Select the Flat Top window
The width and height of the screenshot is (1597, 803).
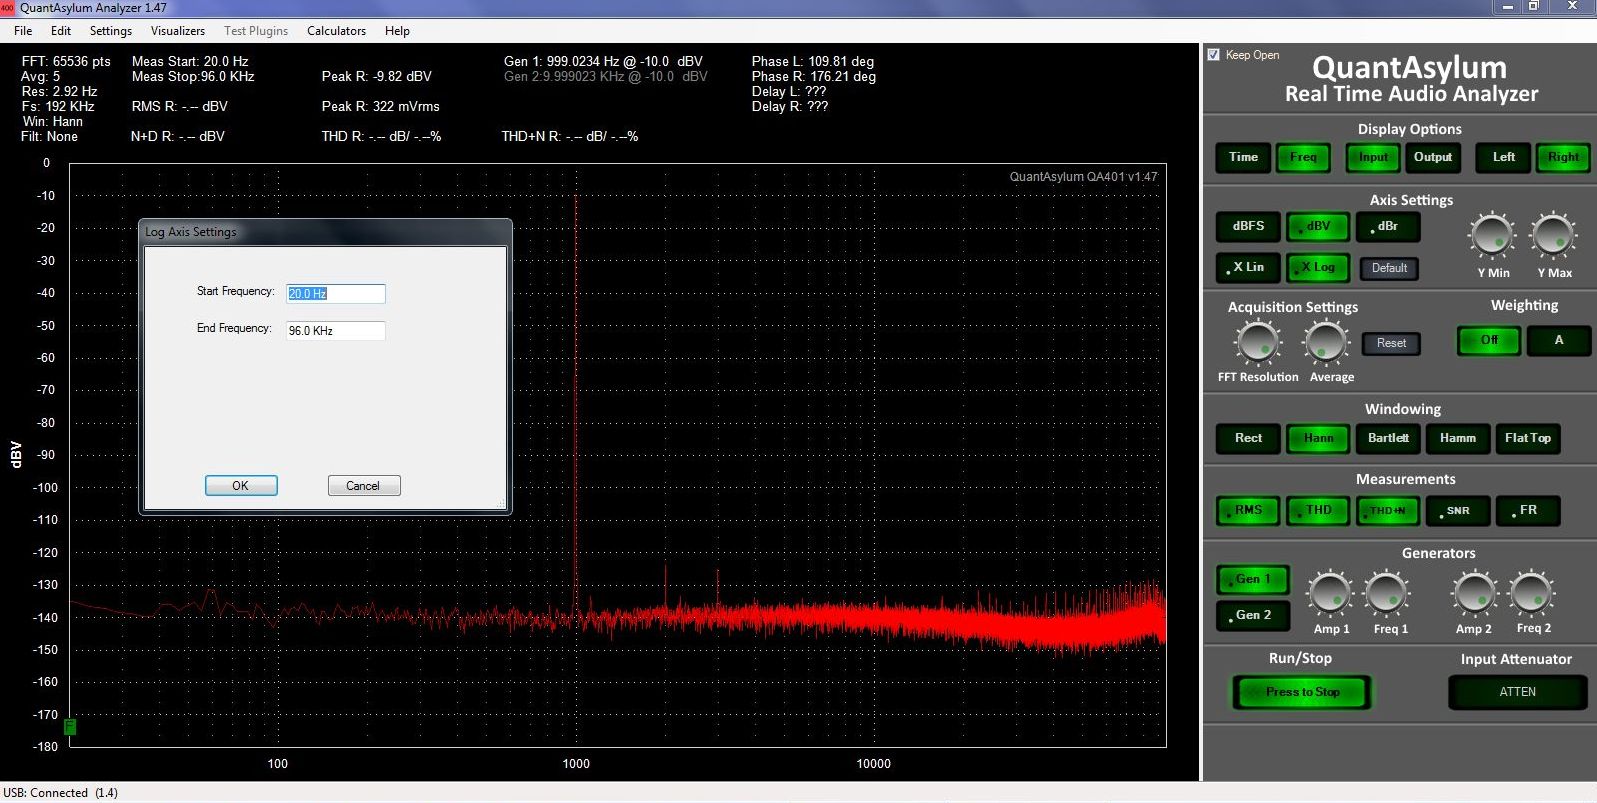pos(1528,439)
